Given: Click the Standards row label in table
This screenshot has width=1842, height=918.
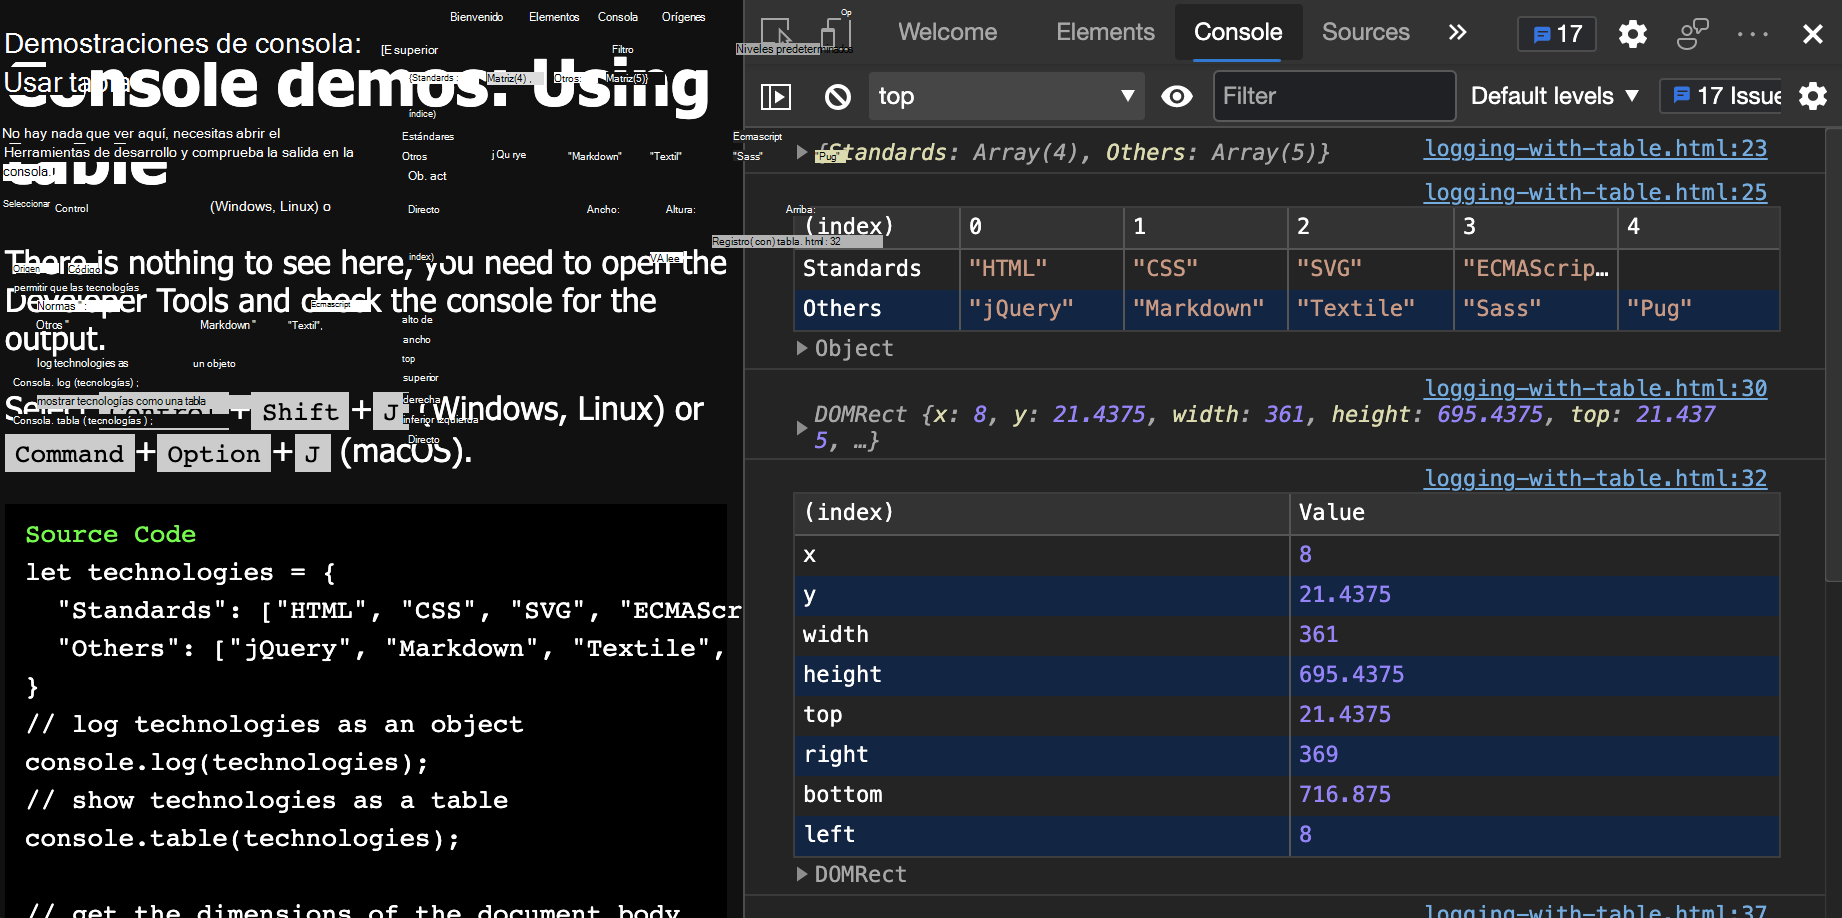Looking at the screenshot, I should point(861,268).
